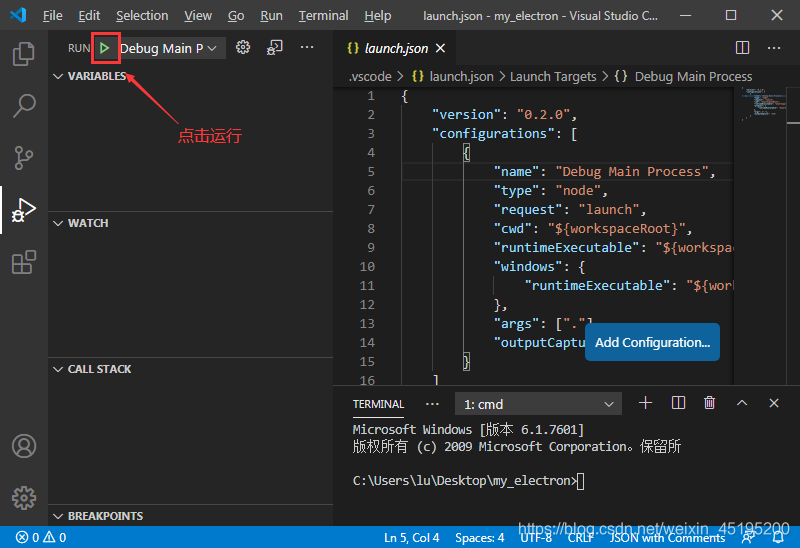Click the .vscode breadcrumb
This screenshot has width=800, height=548.
click(370, 77)
